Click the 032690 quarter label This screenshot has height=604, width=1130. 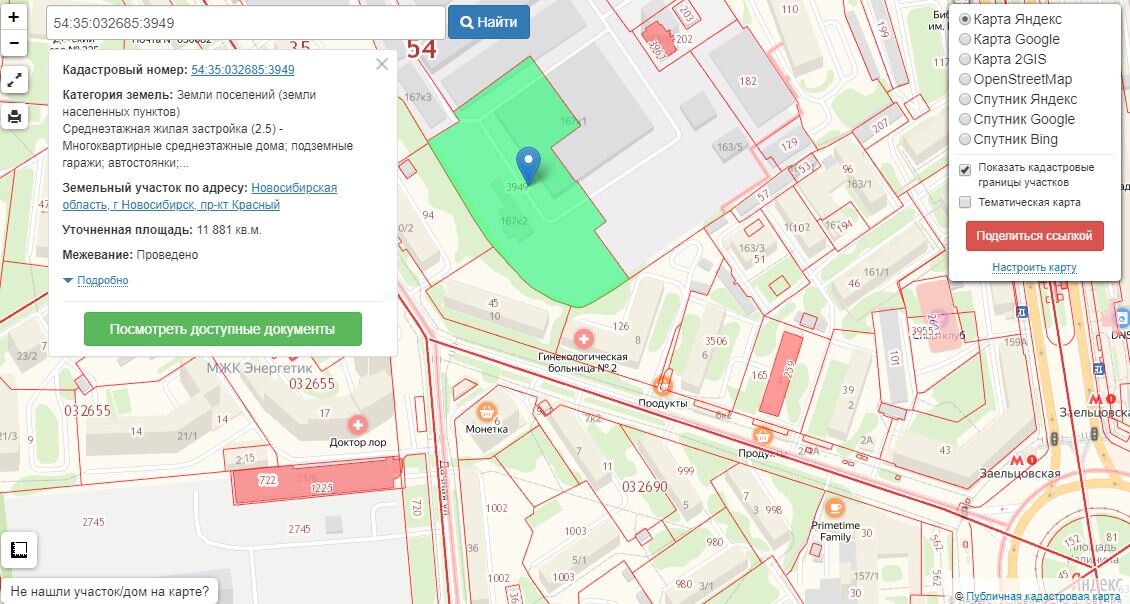point(644,487)
